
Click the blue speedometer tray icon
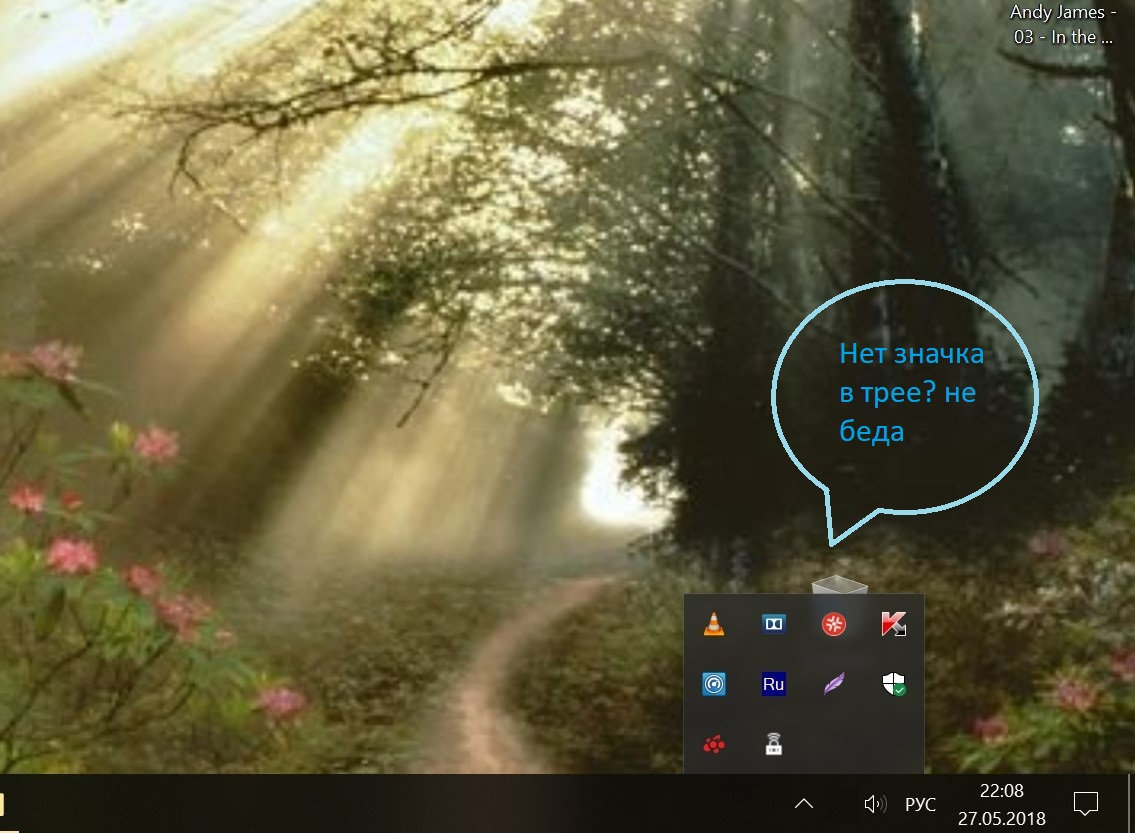tap(713, 684)
